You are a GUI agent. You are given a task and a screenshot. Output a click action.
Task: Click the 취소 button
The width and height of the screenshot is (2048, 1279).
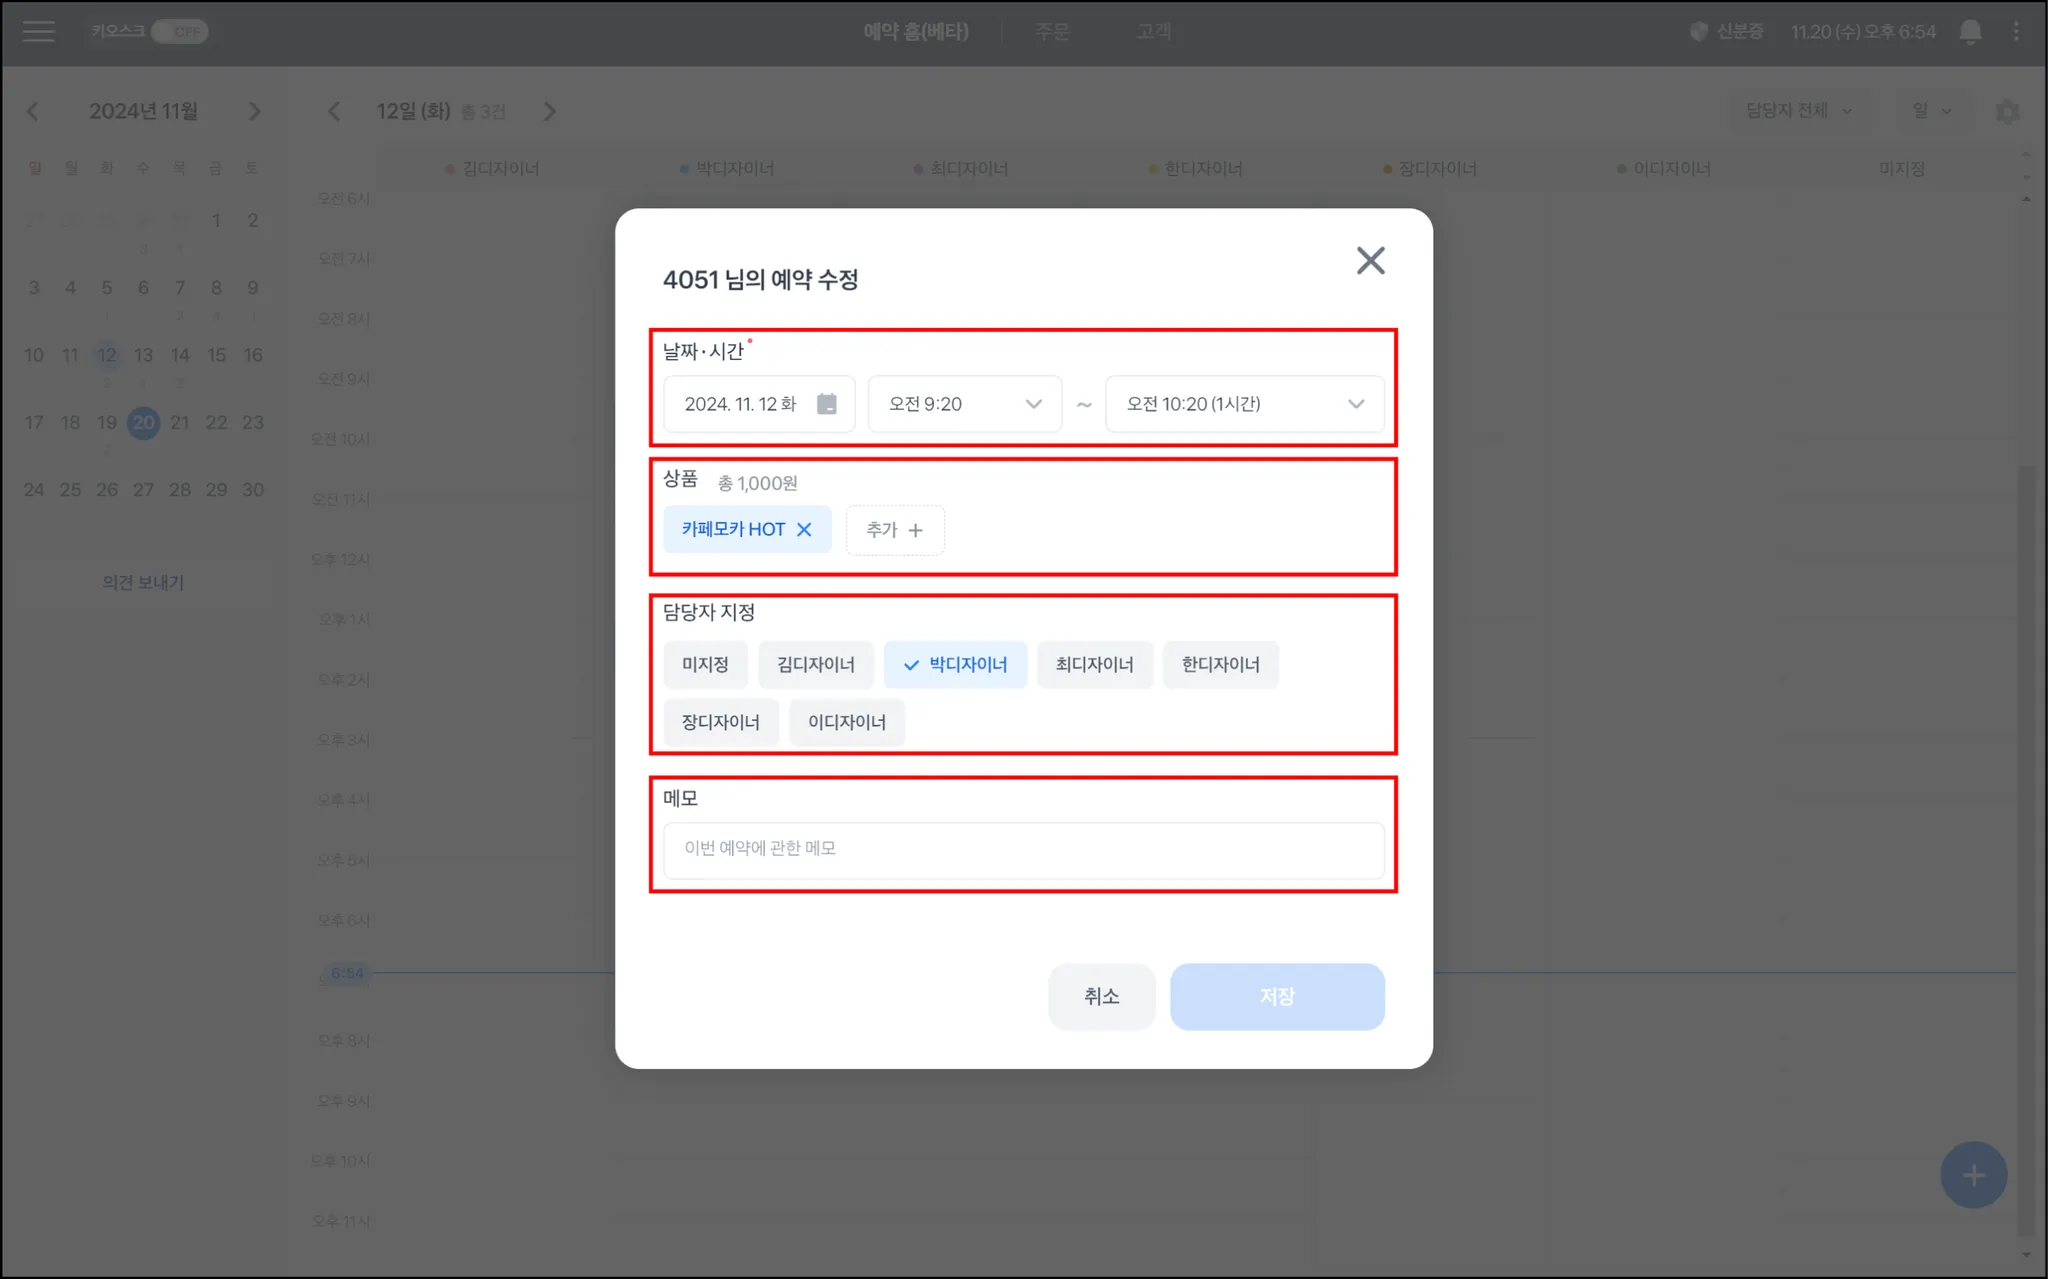[1101, 996]
